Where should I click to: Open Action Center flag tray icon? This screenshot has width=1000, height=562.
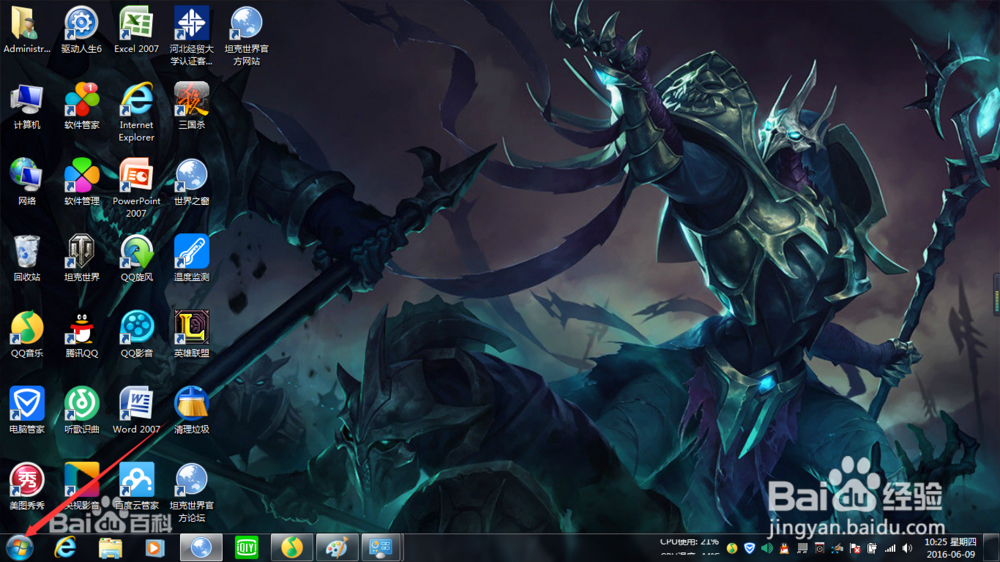coord(855,548)
